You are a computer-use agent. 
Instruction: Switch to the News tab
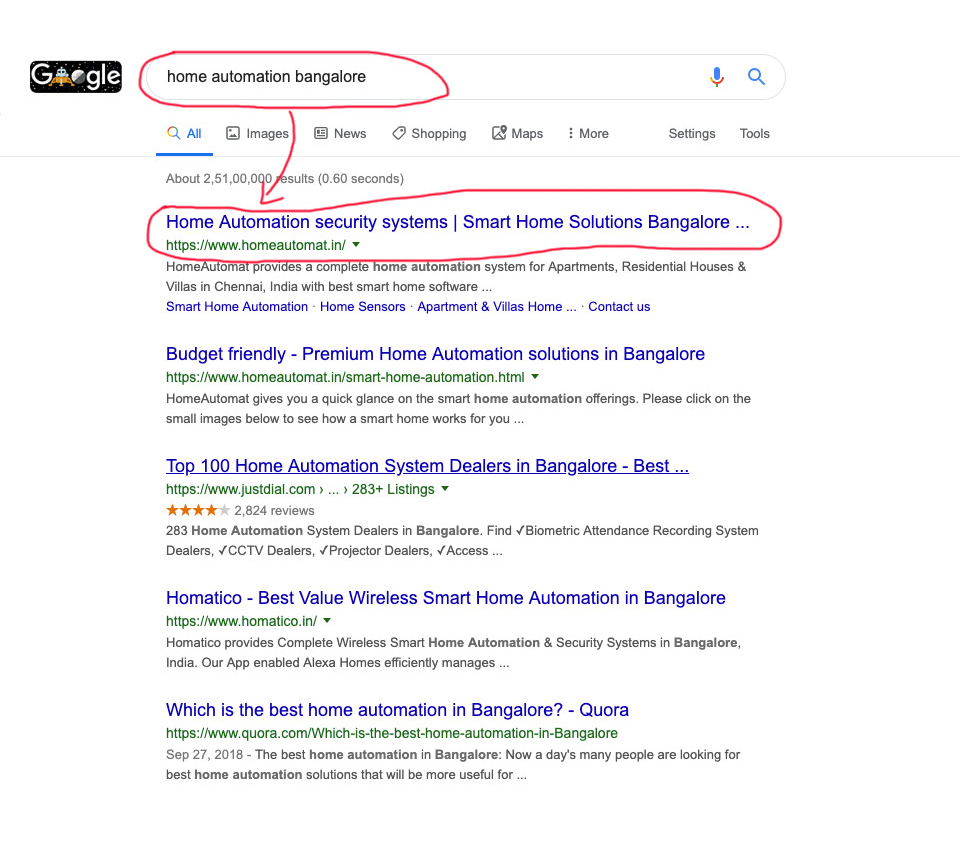pyautogui.click(x=340, y=133)
